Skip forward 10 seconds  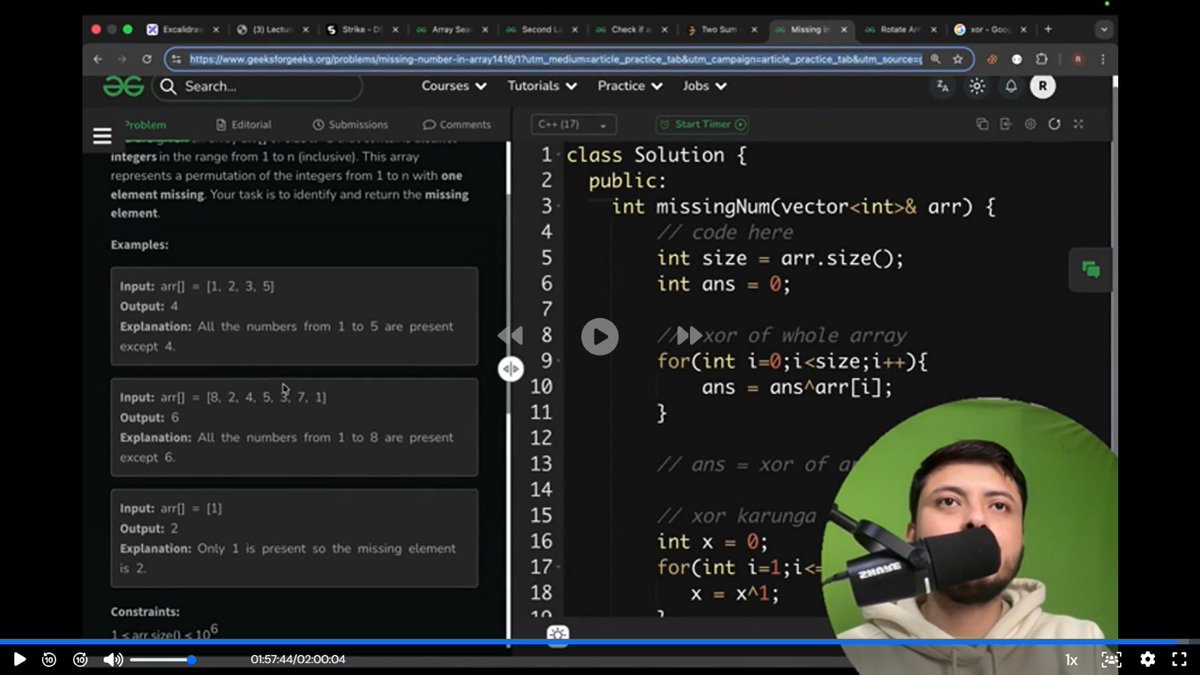pos(81,659)
